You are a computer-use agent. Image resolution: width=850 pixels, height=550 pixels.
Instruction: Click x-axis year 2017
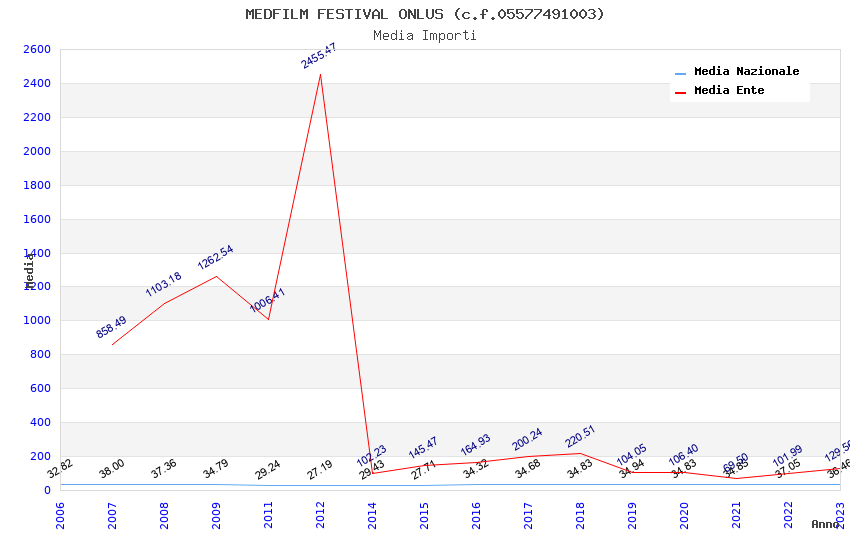pos(528,515)
